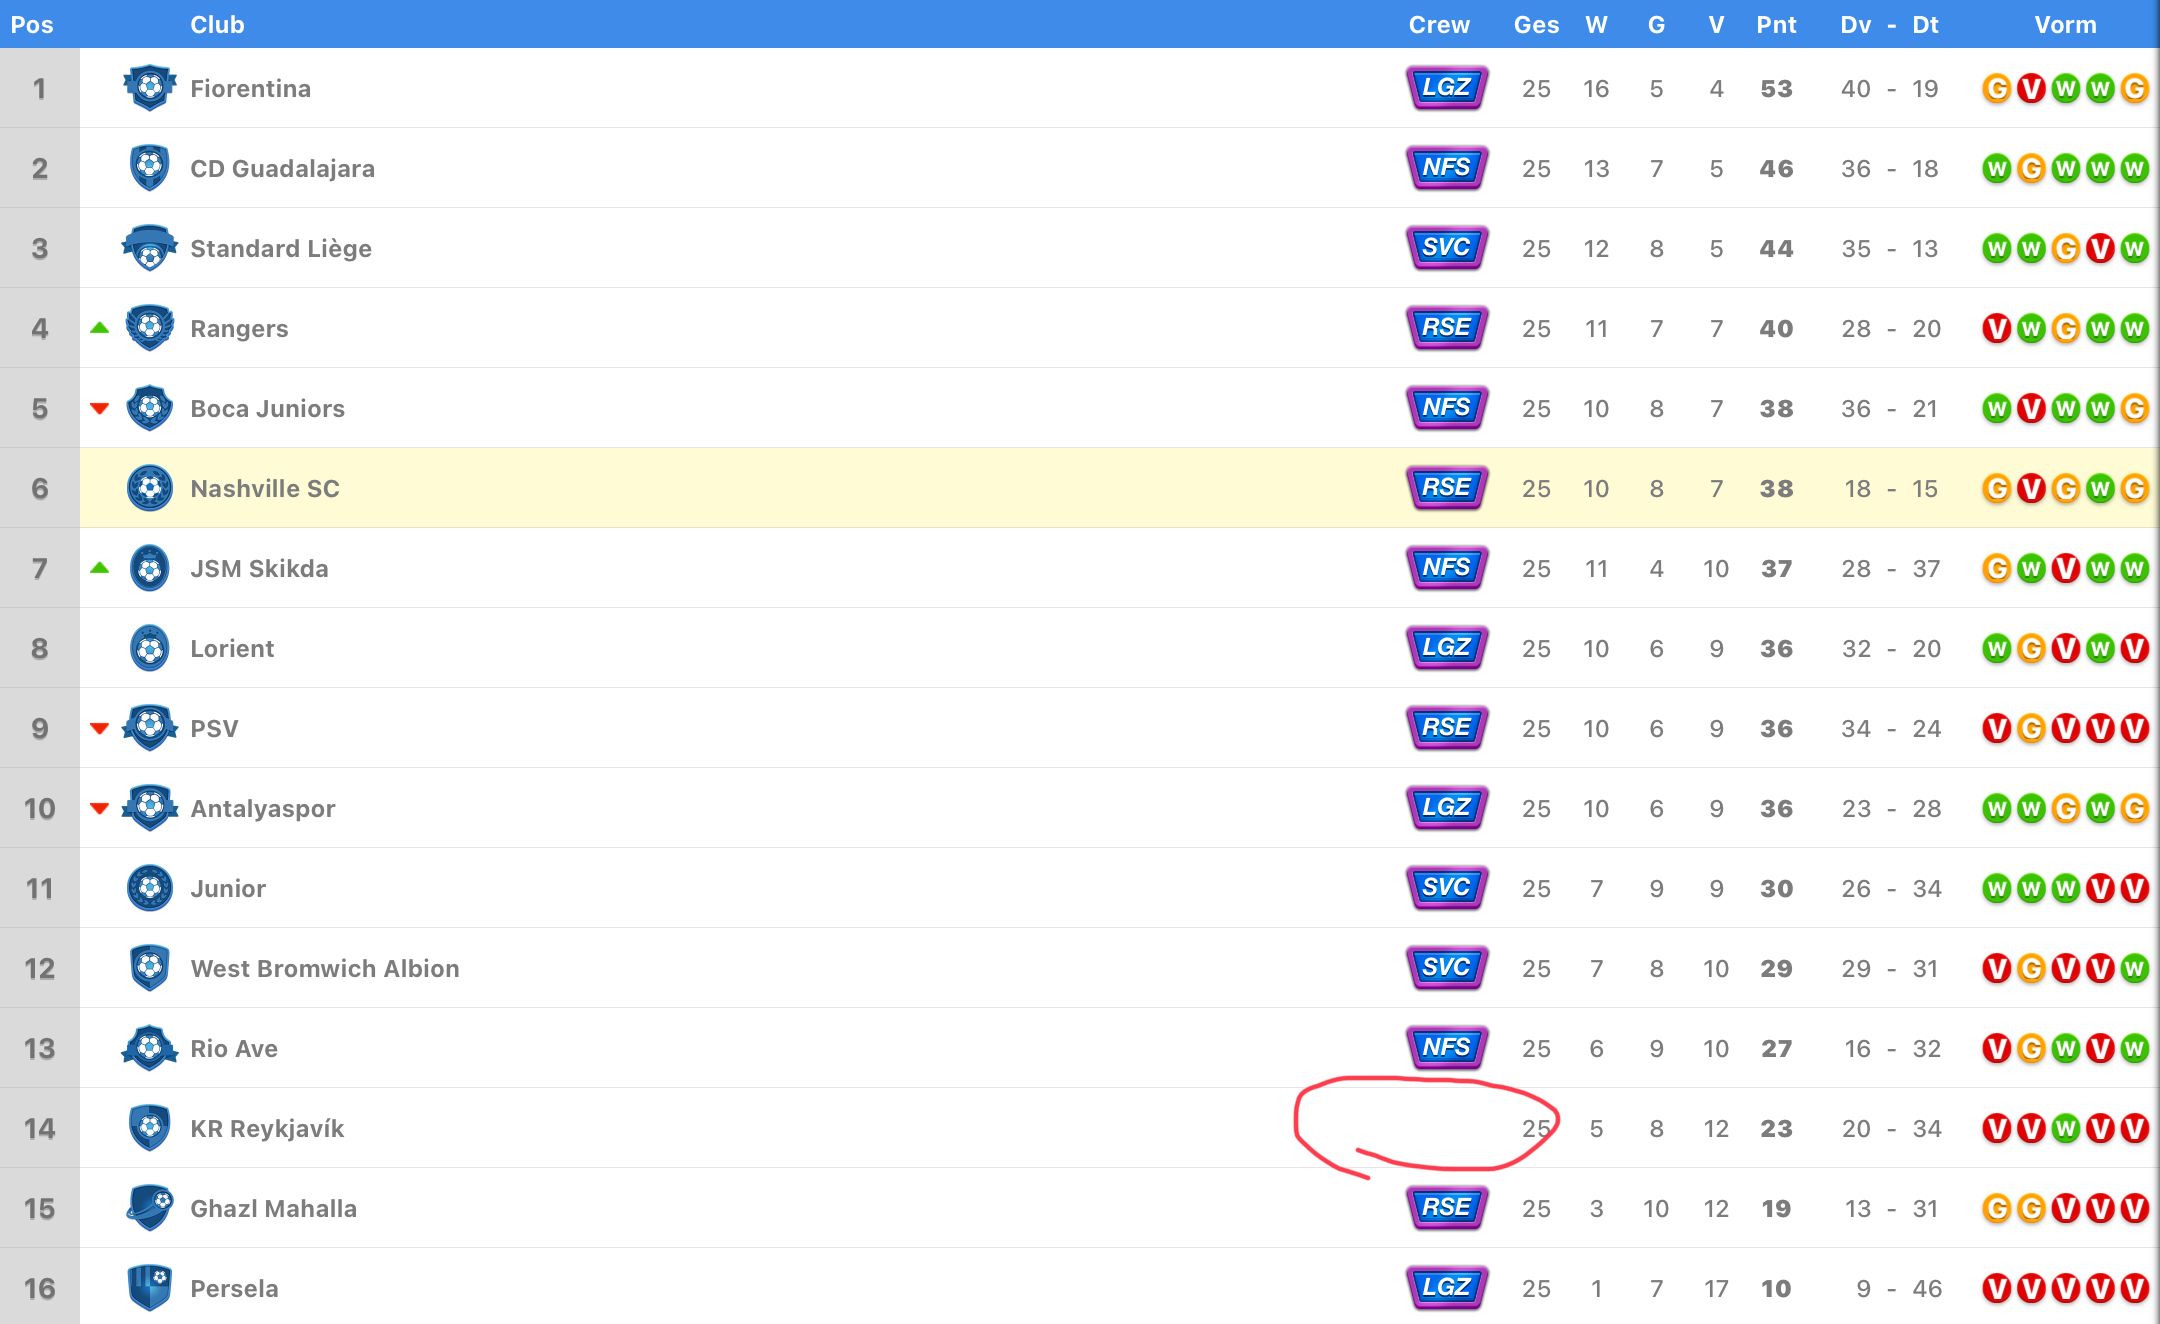Open the RSE crew badge for Ghazl Mahalla
The height and width of the screenshot is (1324, 2160).
tap(1447, 1208)
